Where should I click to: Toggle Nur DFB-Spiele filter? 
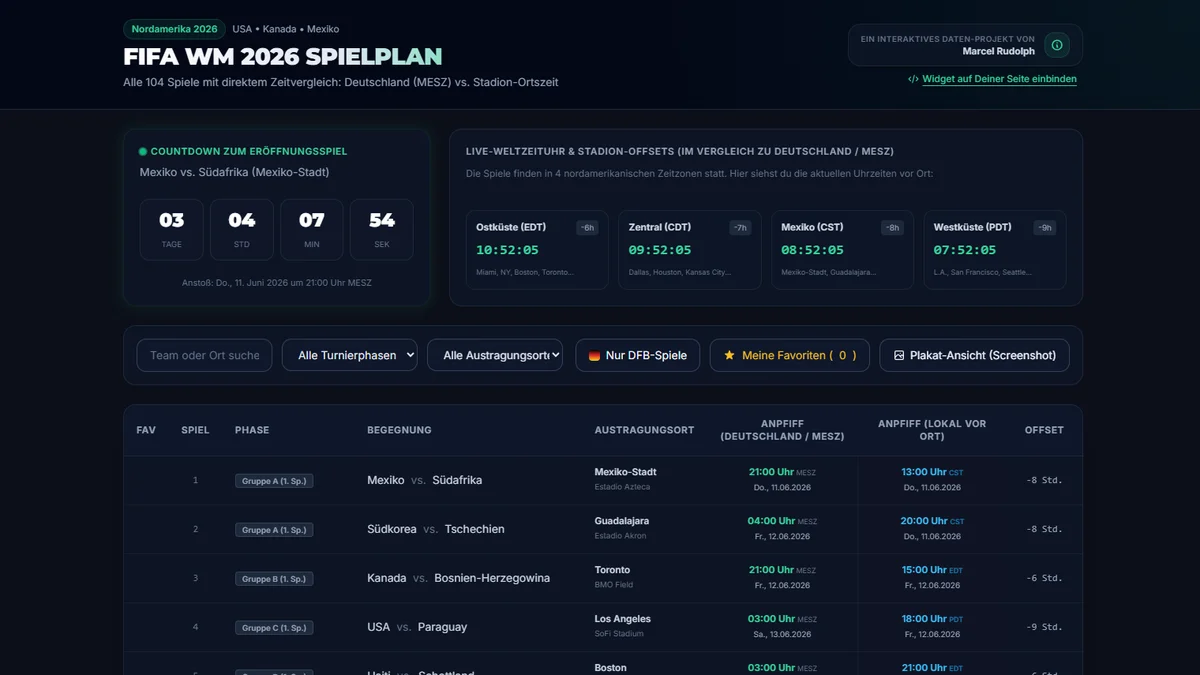pos(638,355)
